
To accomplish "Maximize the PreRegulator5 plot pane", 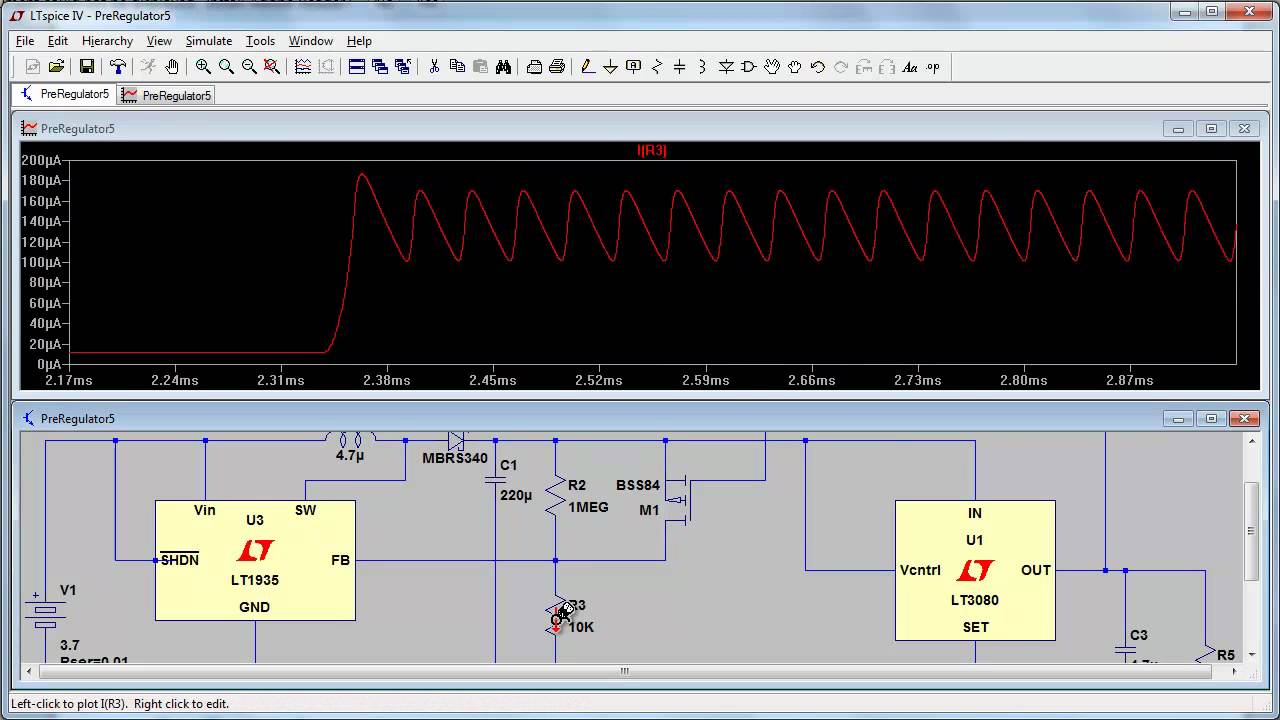I will pos(1212,129).
